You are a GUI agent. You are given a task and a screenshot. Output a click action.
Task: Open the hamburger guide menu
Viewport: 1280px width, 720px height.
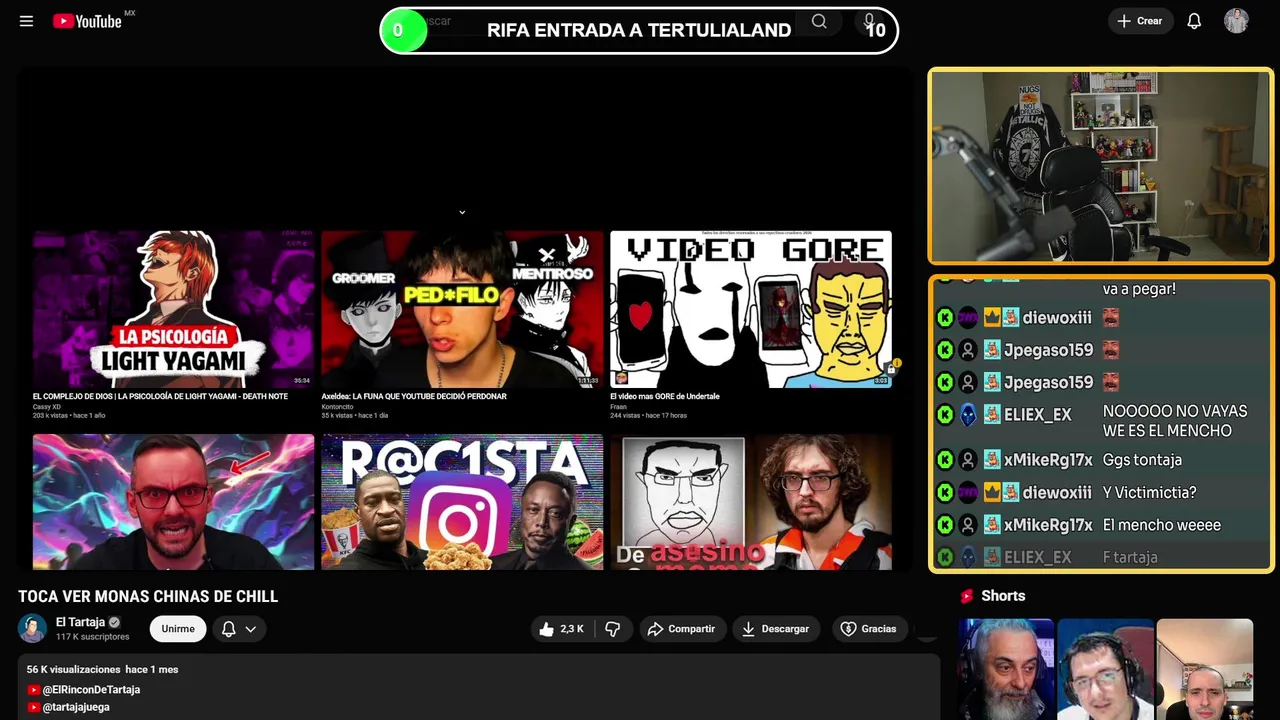pos(26,21)
